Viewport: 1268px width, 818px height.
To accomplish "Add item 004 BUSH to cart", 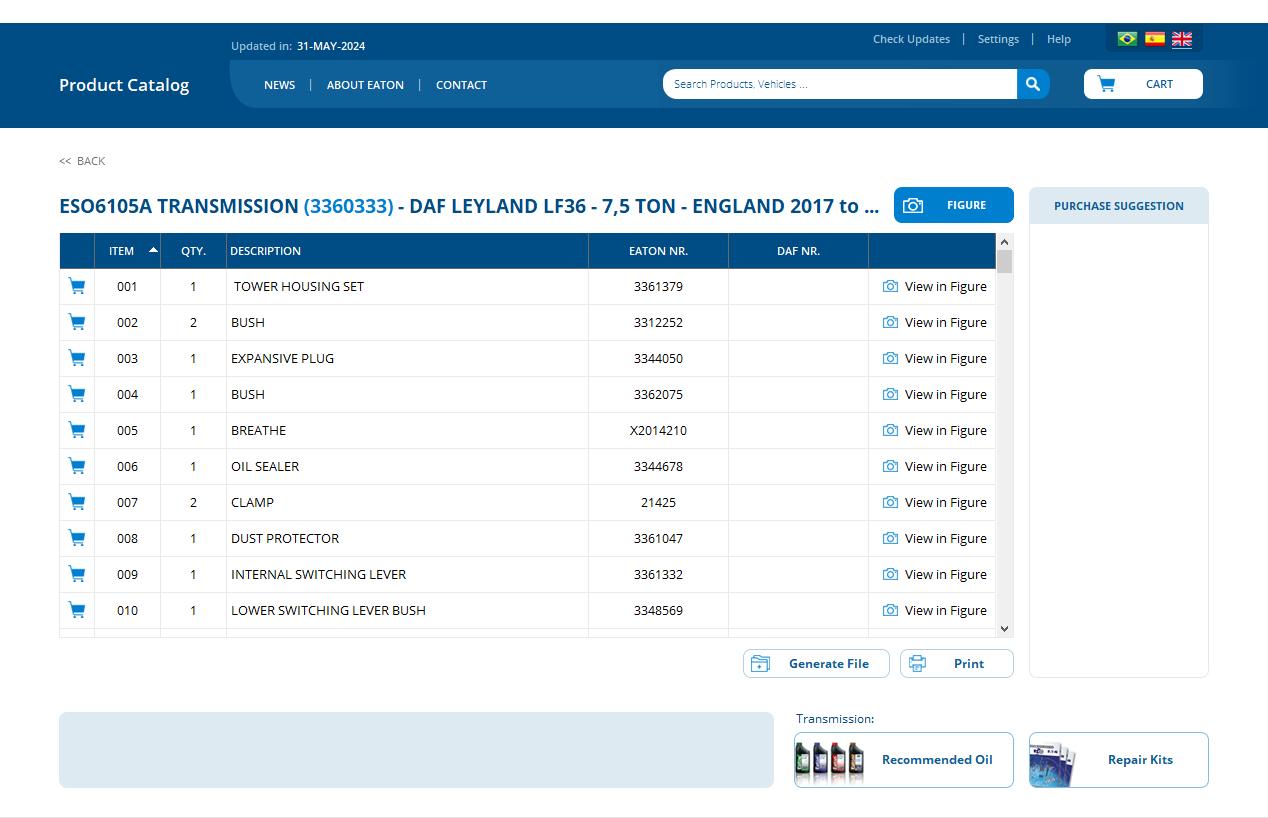I will point(77,394).
